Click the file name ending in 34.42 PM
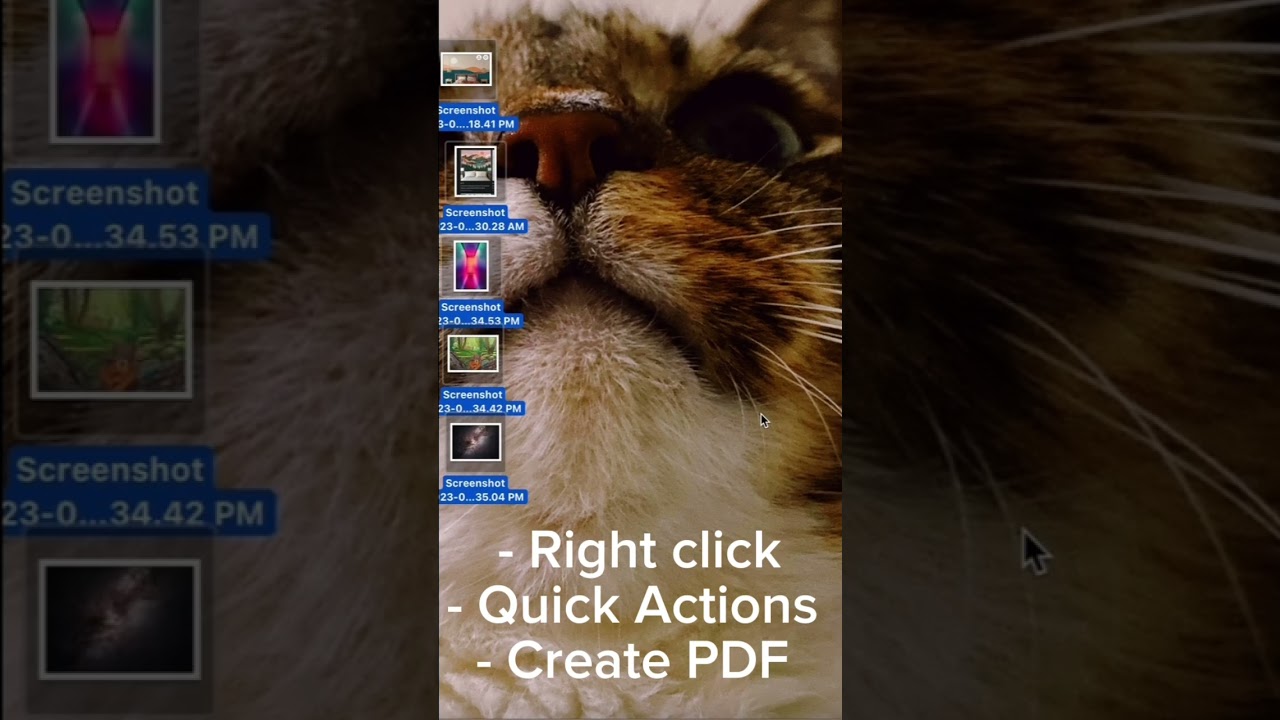 (x=481, y=401)
